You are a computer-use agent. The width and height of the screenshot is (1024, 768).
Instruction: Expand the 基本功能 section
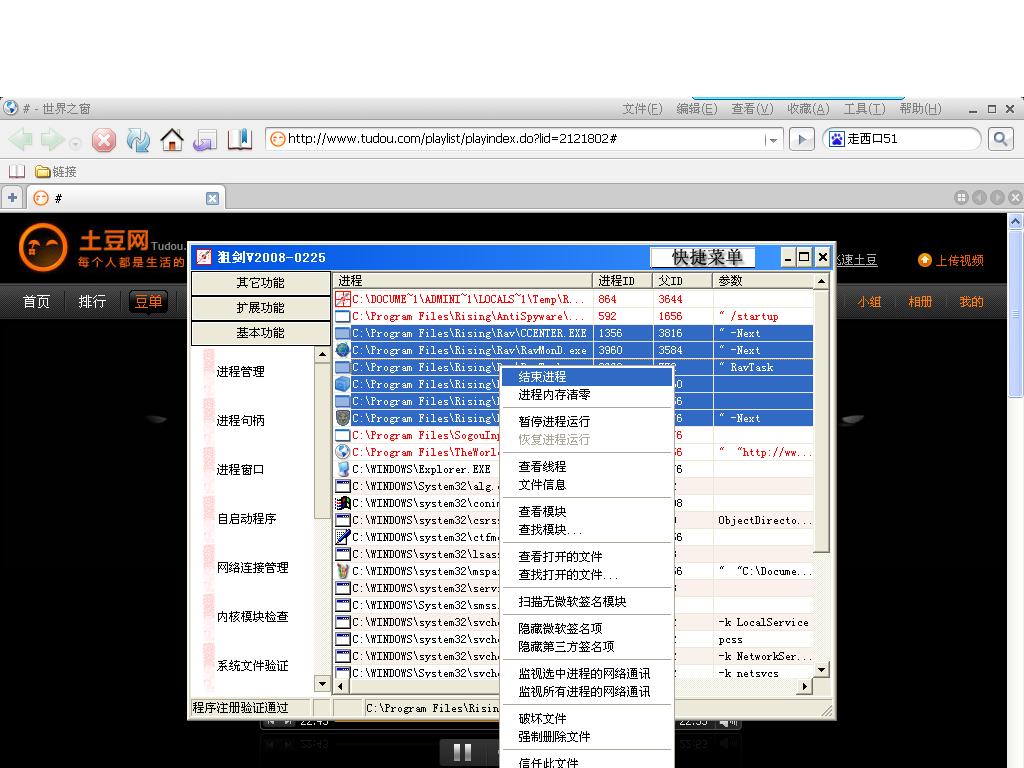260,333
